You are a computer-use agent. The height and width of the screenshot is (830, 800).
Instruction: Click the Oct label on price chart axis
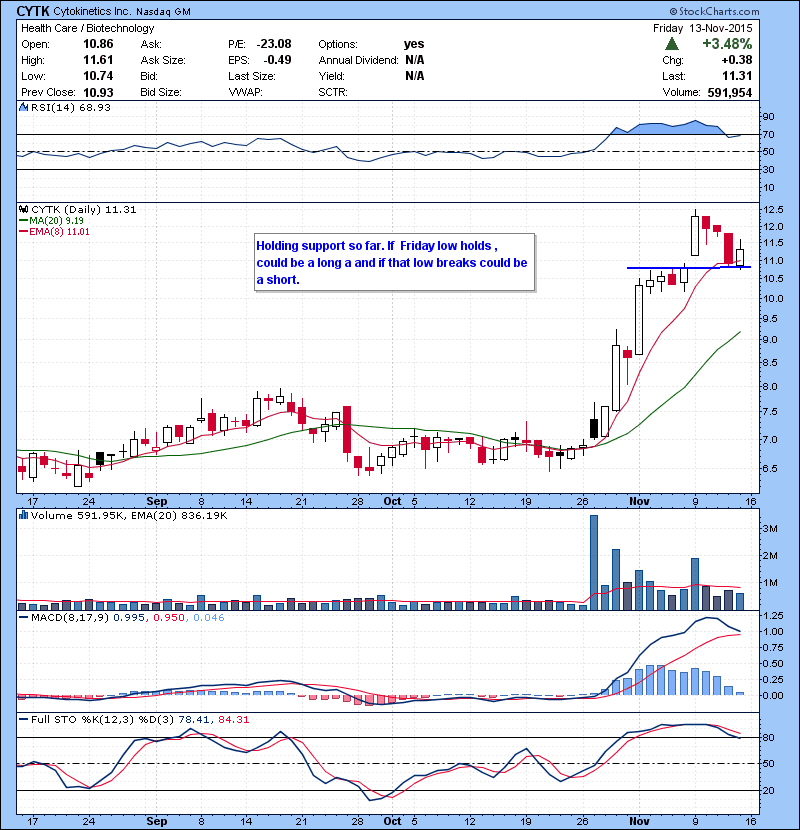392,501
